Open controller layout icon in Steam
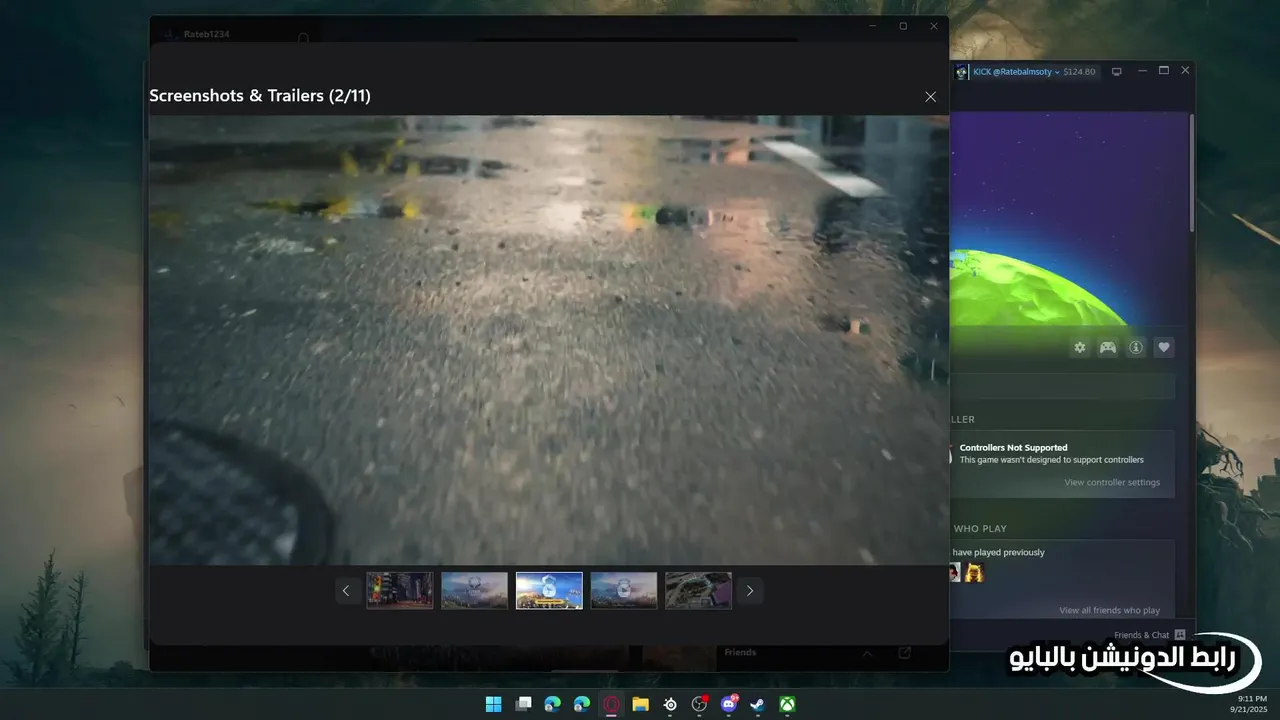The height and width of the screenshot is (720, 1280). [x=1108, y=347]
